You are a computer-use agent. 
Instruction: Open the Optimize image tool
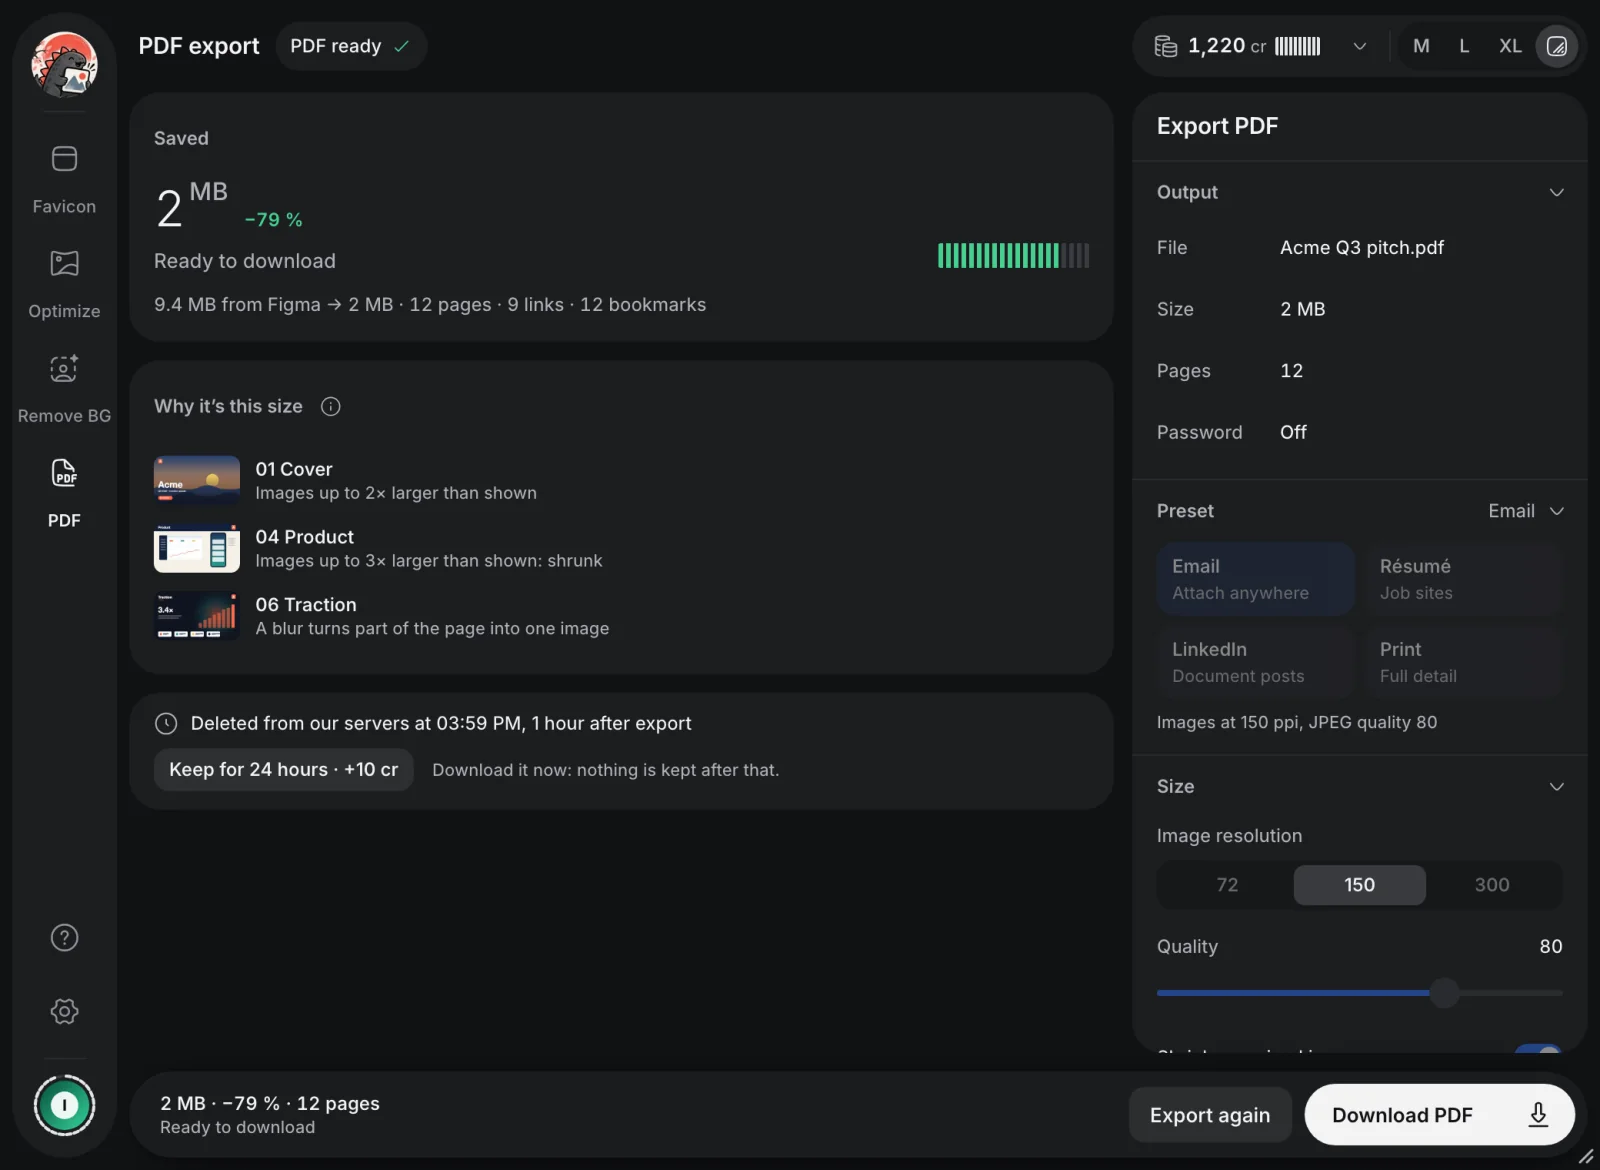point(64,284)
